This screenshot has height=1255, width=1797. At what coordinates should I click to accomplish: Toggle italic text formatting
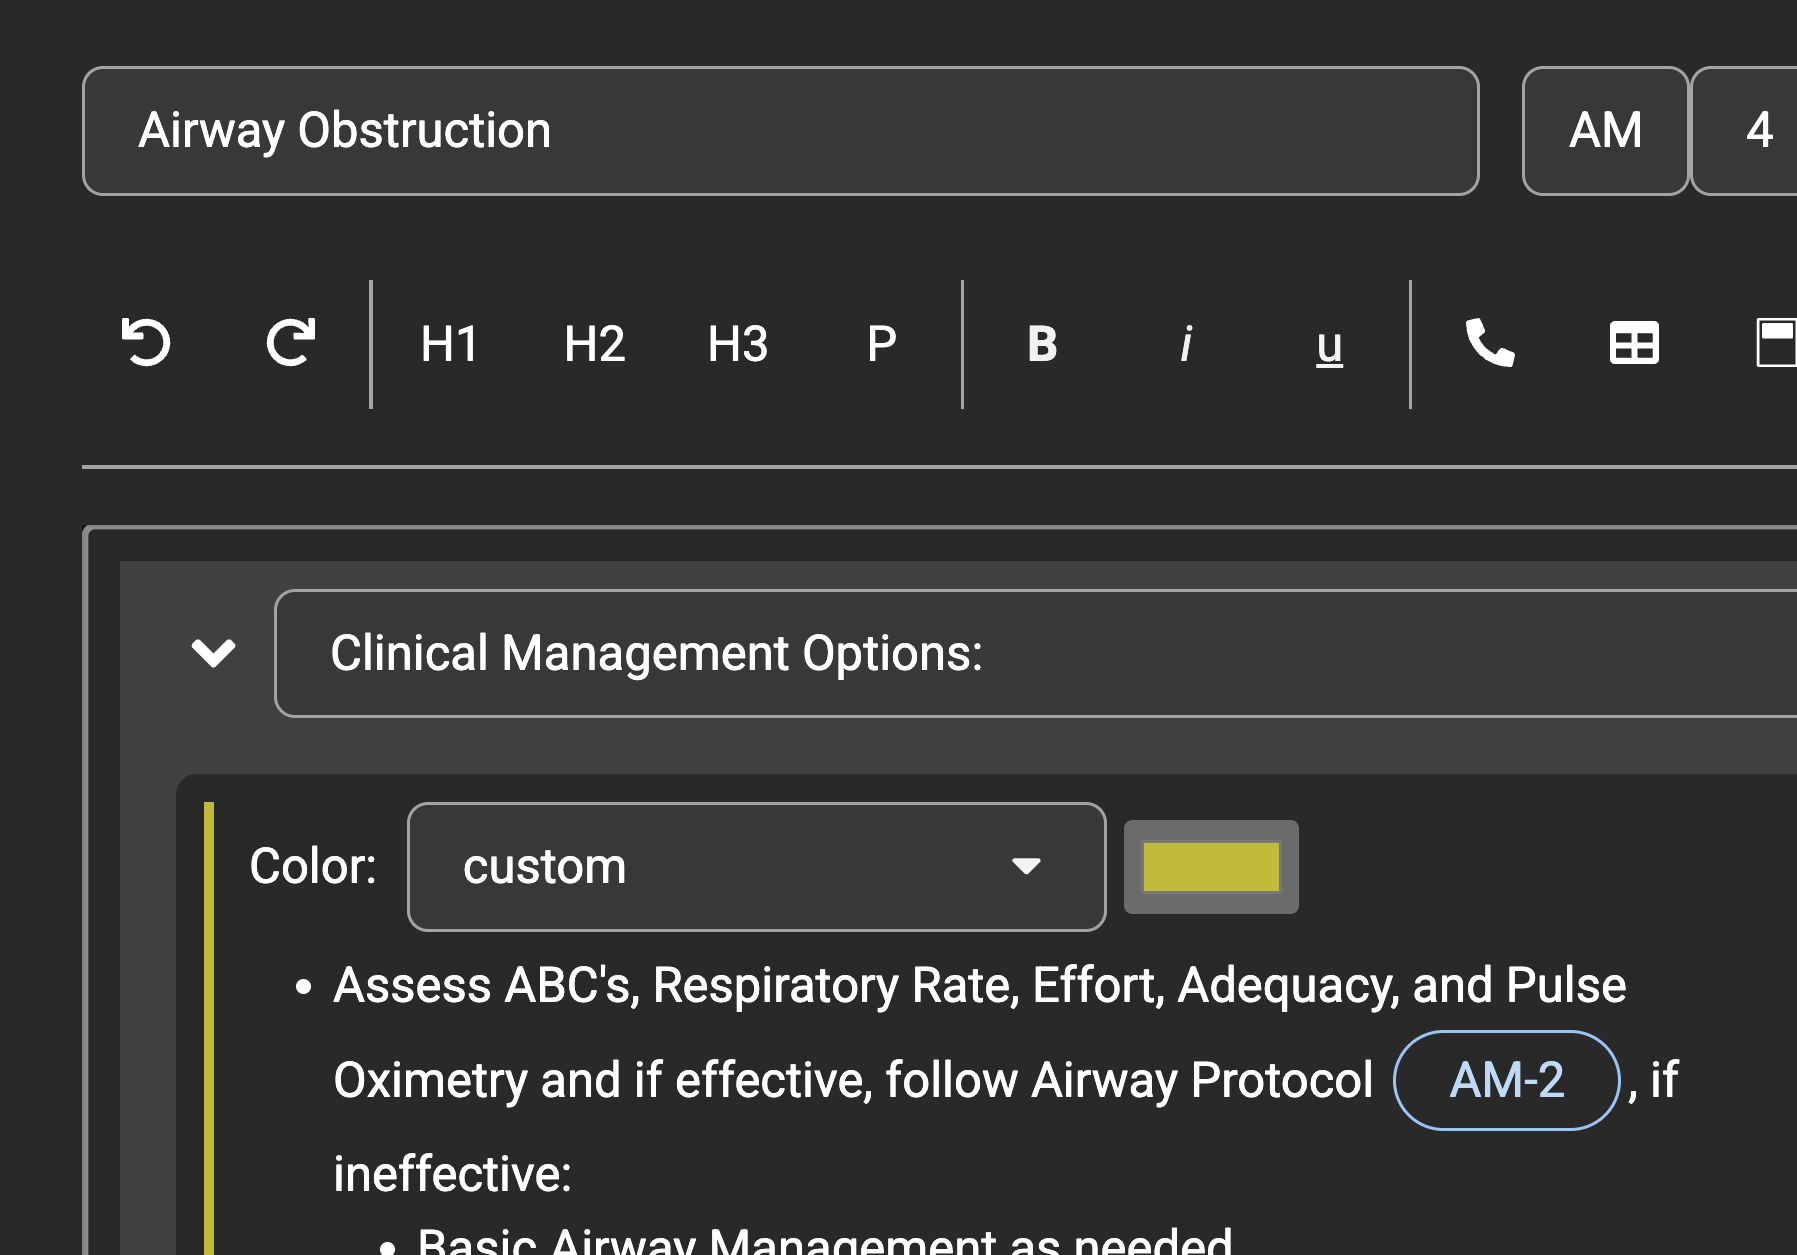tap(1186, 343)
